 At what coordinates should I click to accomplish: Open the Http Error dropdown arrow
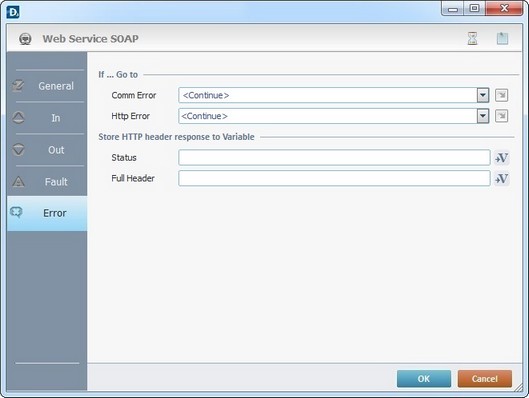pyautogui.click(x=483, y=116)
